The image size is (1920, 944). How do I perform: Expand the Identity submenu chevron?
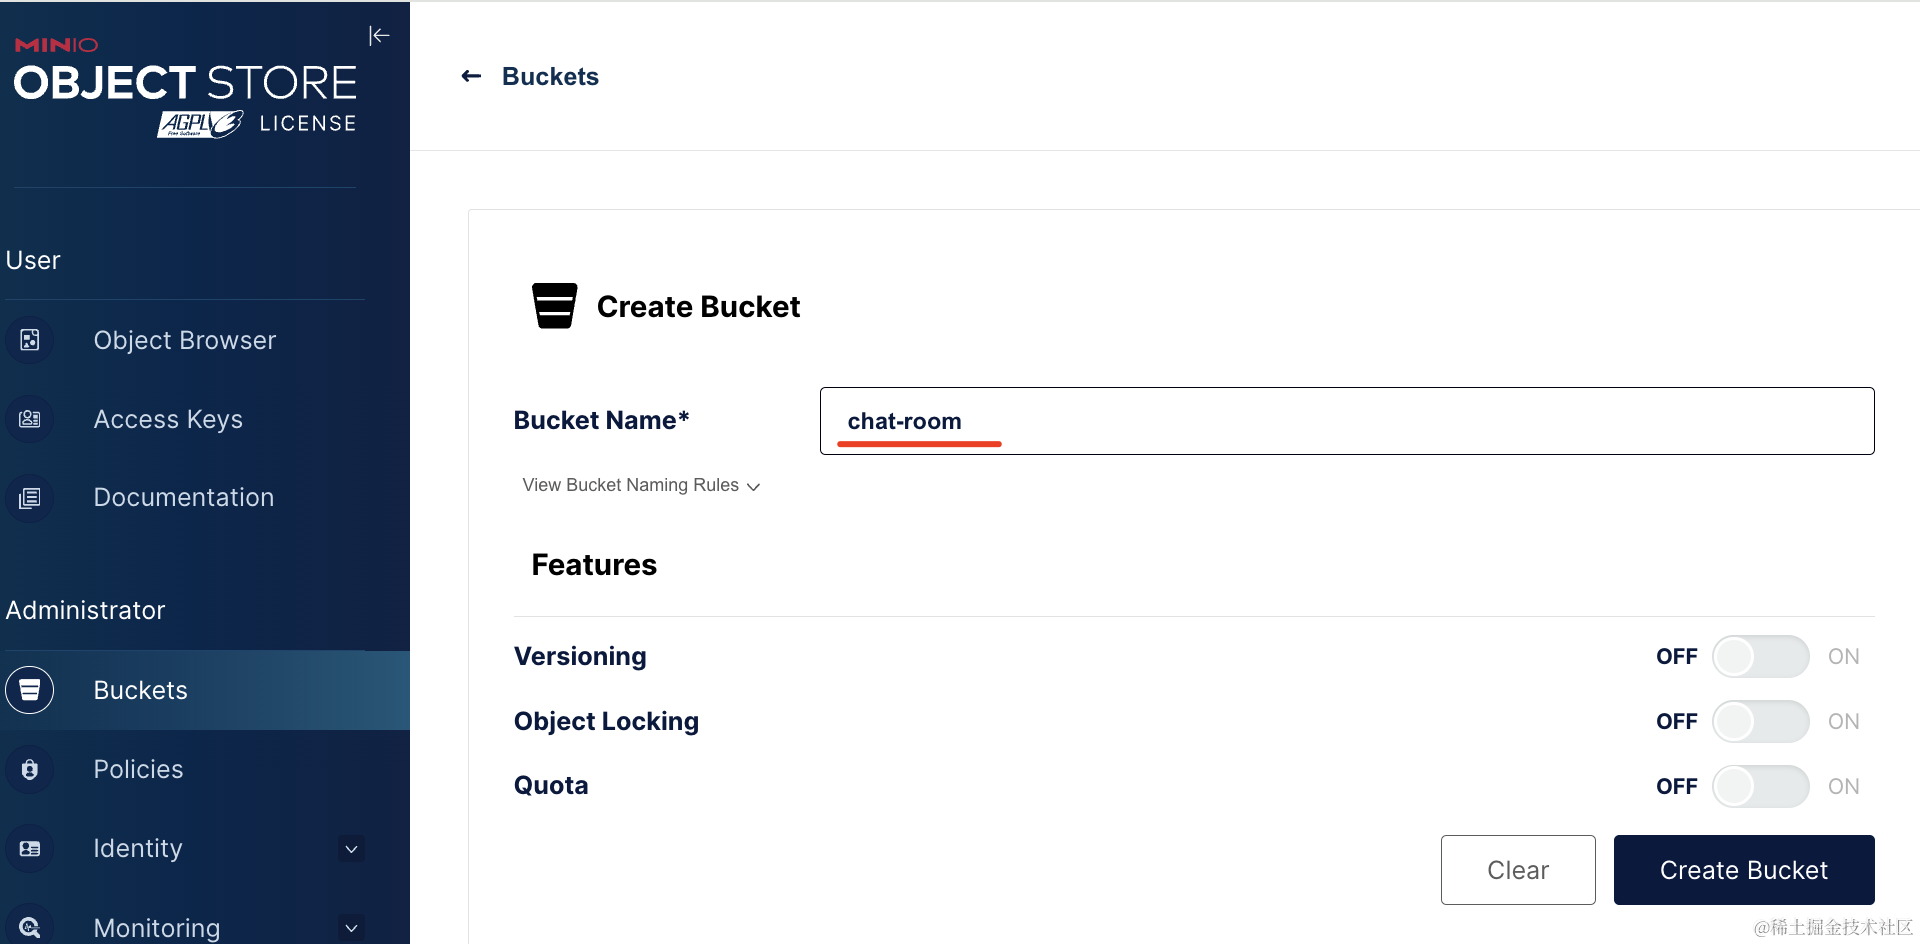(351, 849)
